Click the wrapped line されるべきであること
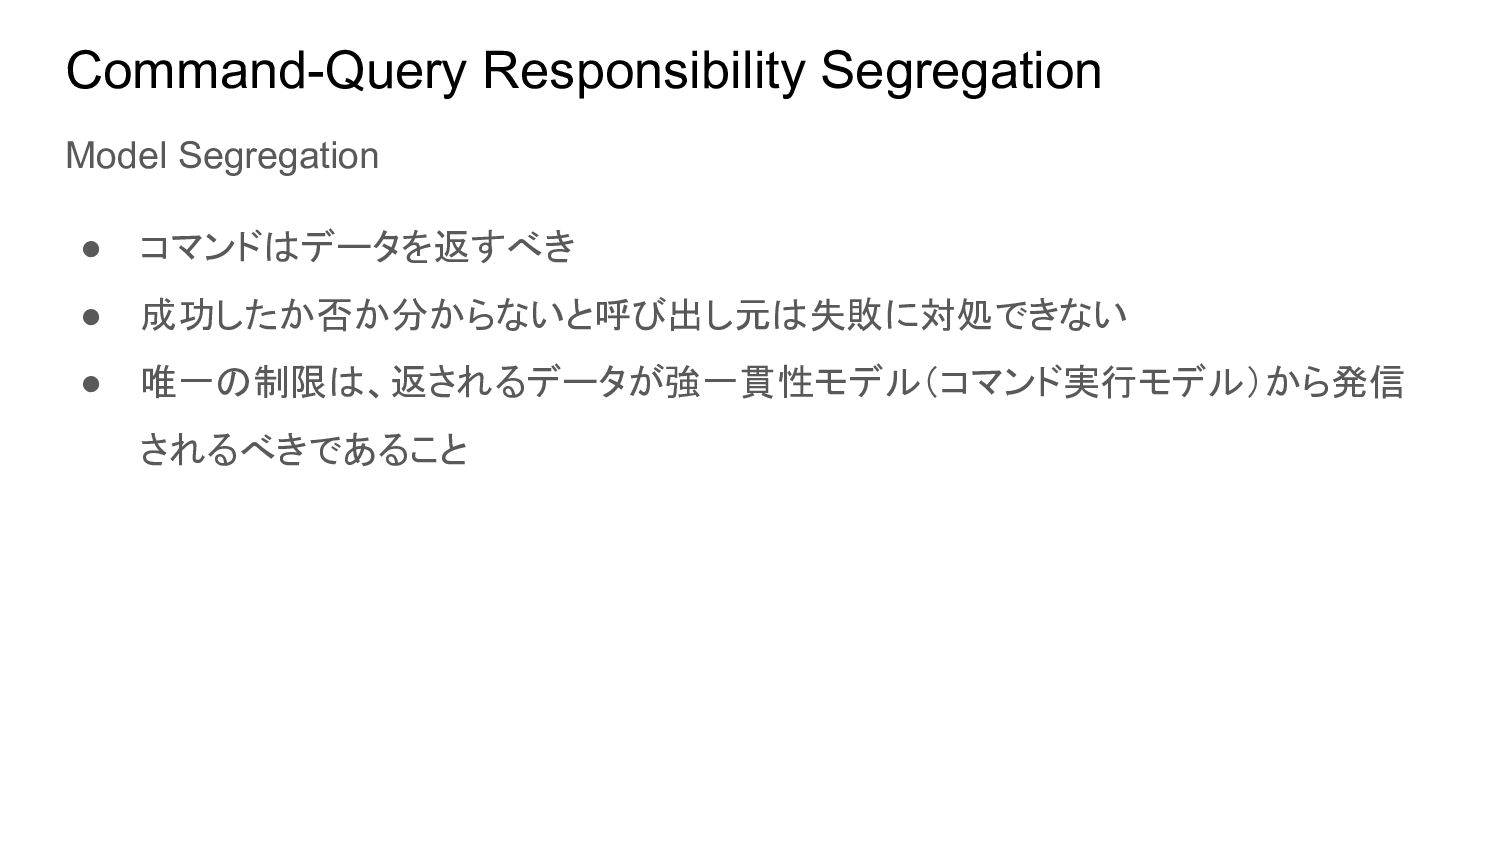This screenshot has height=844, width=1500. tap(304, 450)
